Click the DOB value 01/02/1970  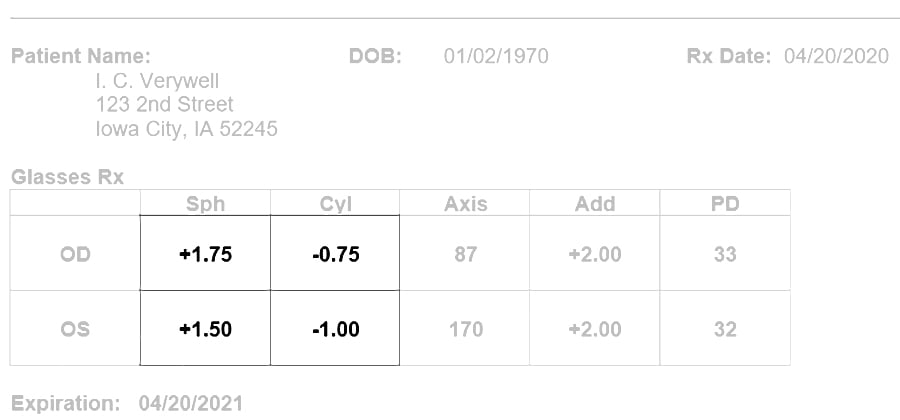click(x=496, y=56)
